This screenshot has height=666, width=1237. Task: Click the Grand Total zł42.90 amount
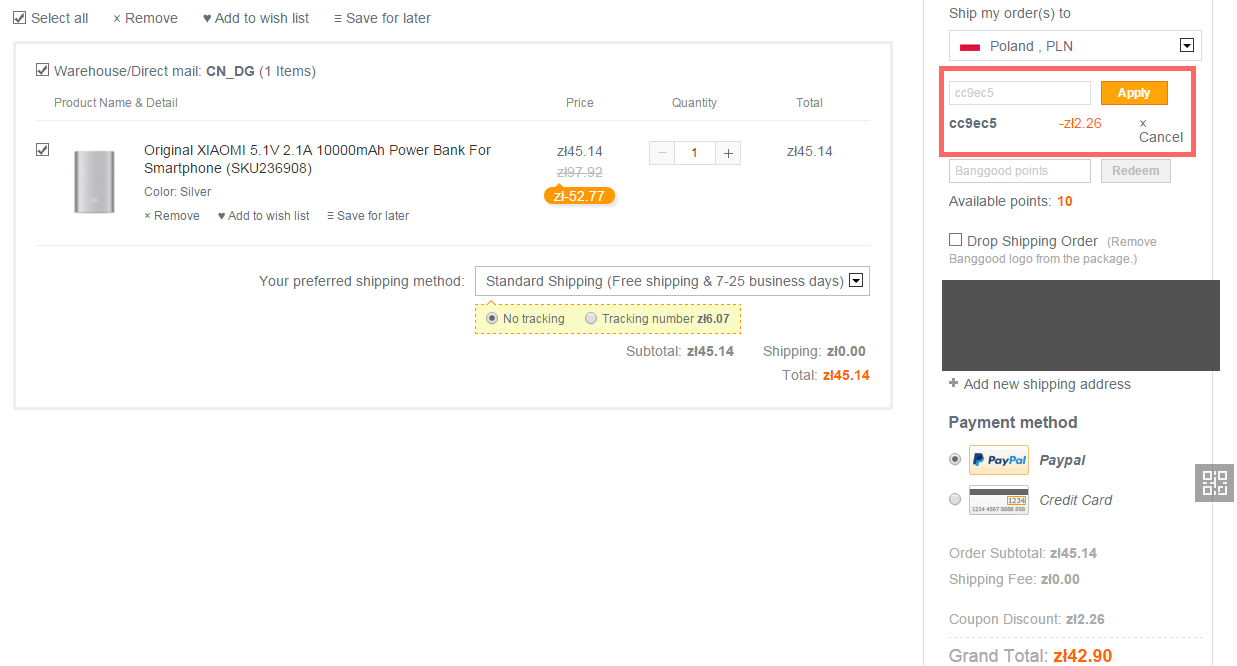click(x=1083, y=656)
